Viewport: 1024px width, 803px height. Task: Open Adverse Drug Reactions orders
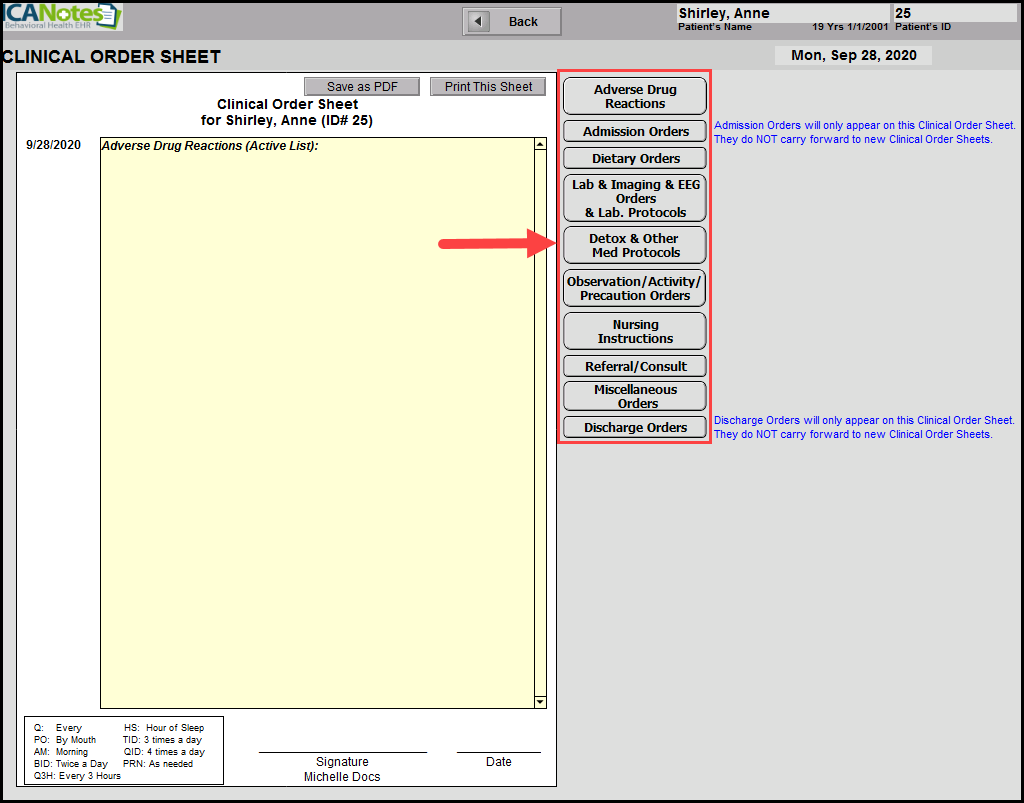pos(635,96)
